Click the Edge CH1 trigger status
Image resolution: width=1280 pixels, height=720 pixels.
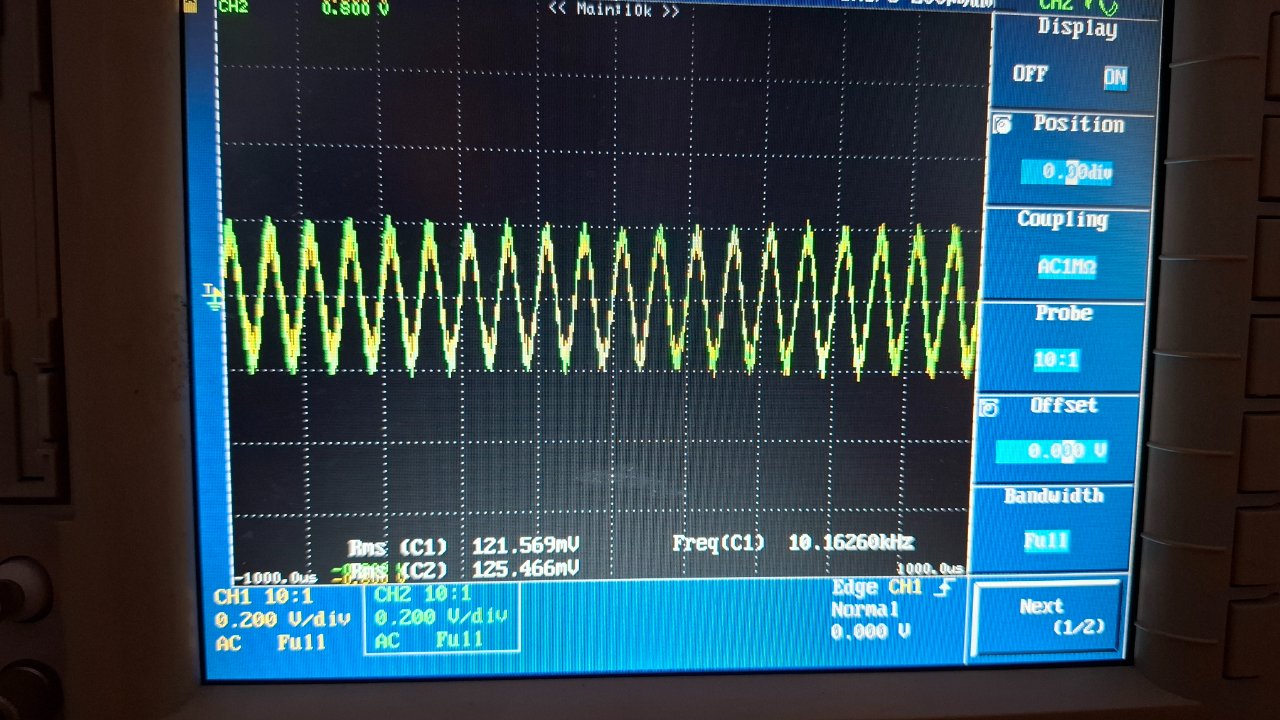pyautogui.click(x=877, y=588)
